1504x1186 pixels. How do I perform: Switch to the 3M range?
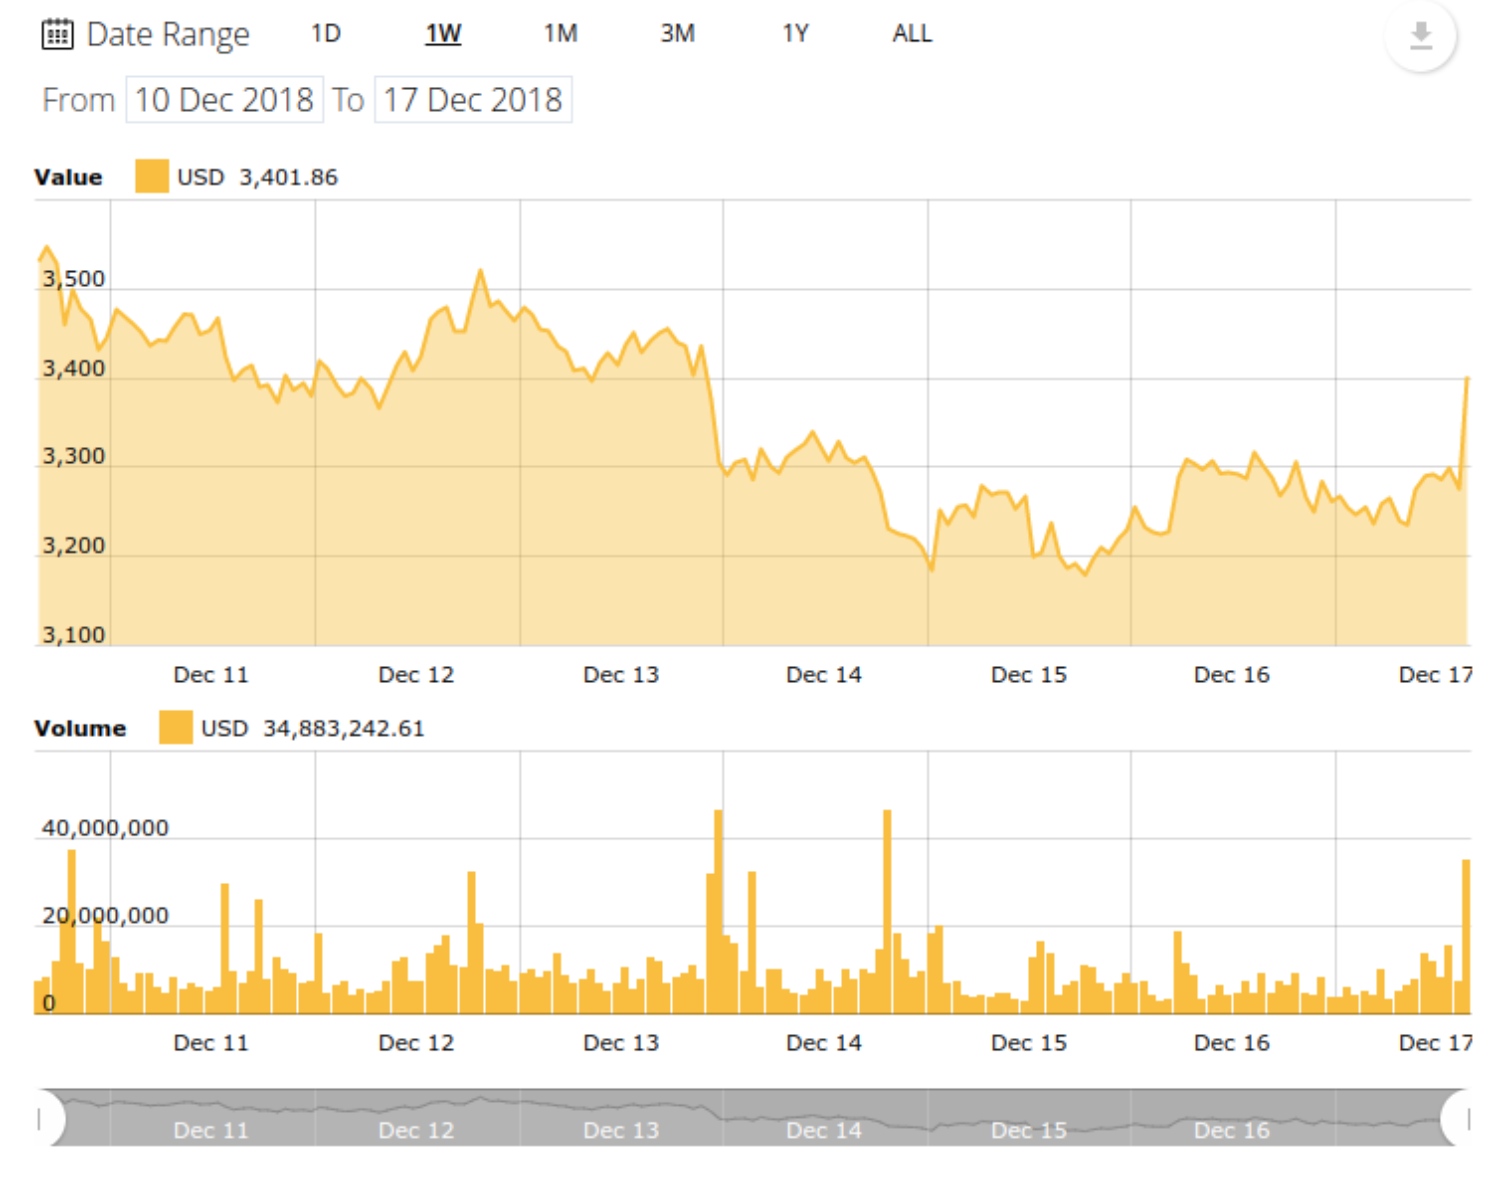677,34
